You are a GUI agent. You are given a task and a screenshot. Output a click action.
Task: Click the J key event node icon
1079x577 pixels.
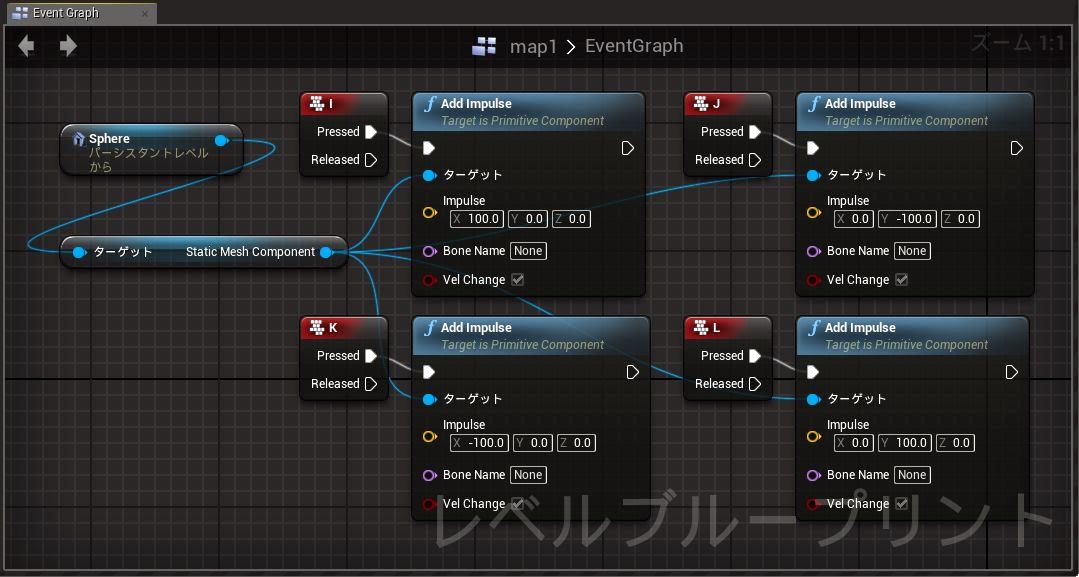701,104
